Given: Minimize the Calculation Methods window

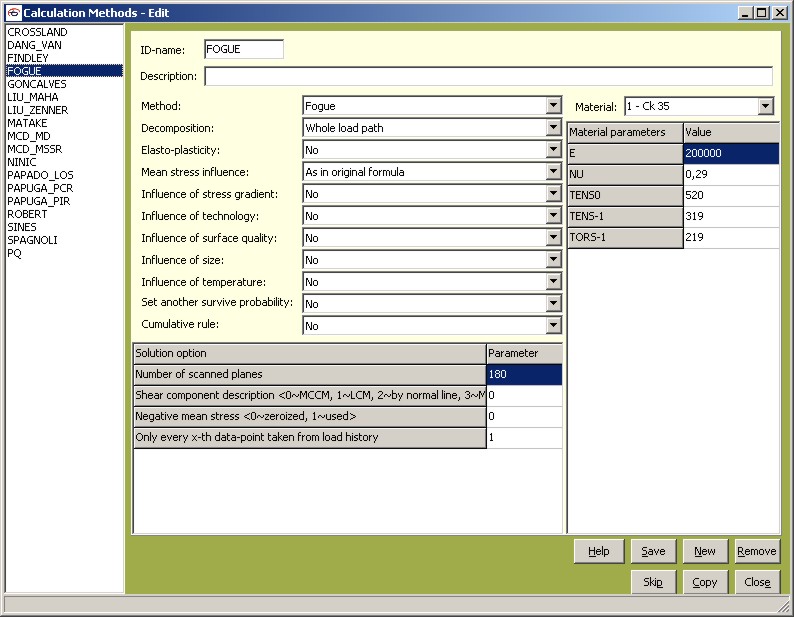Looking at the screenshot, I should 744,13.
